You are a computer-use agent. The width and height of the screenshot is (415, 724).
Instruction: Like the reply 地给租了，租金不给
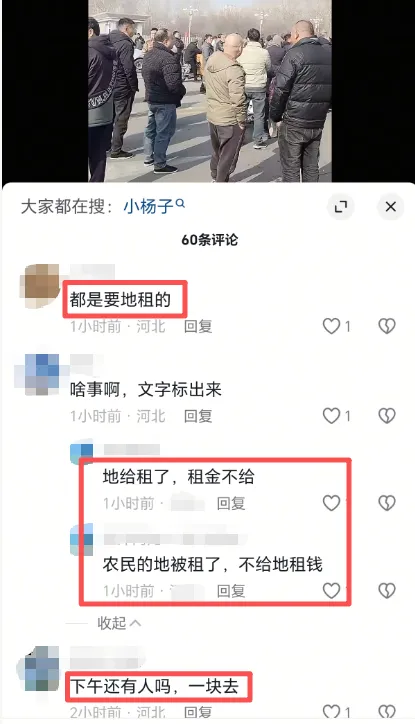[x=331, y=503]
